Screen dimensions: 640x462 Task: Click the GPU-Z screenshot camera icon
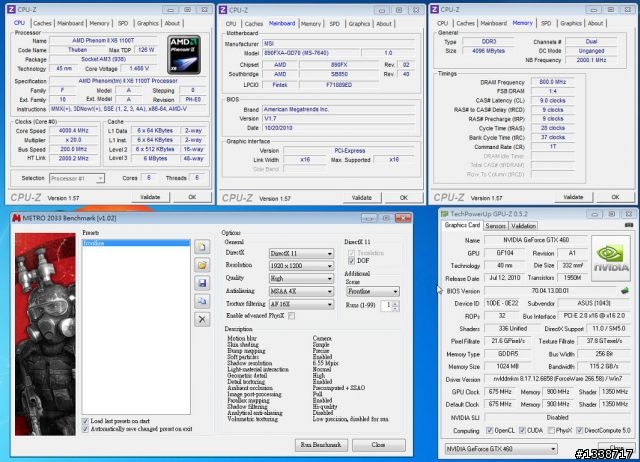(629, 225)
